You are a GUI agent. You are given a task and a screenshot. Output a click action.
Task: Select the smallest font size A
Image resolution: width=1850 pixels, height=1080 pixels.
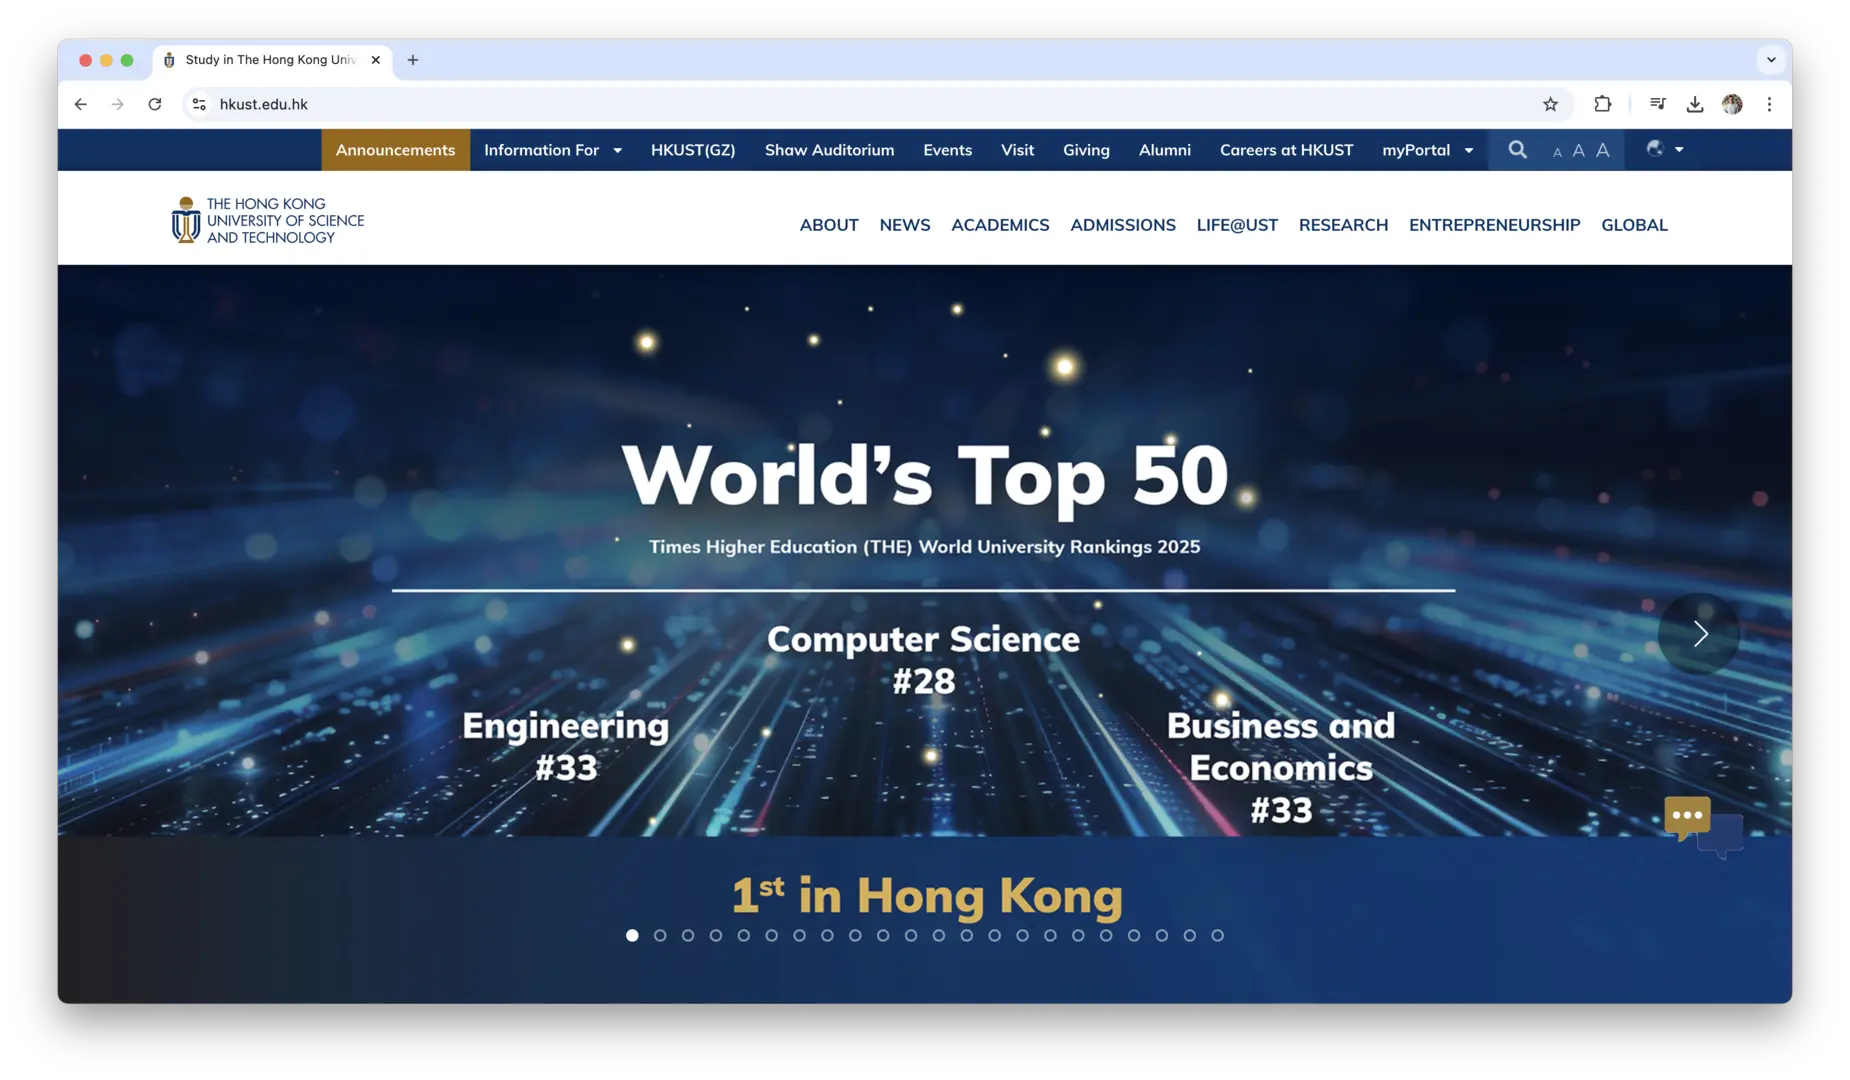pos(1557,152)
